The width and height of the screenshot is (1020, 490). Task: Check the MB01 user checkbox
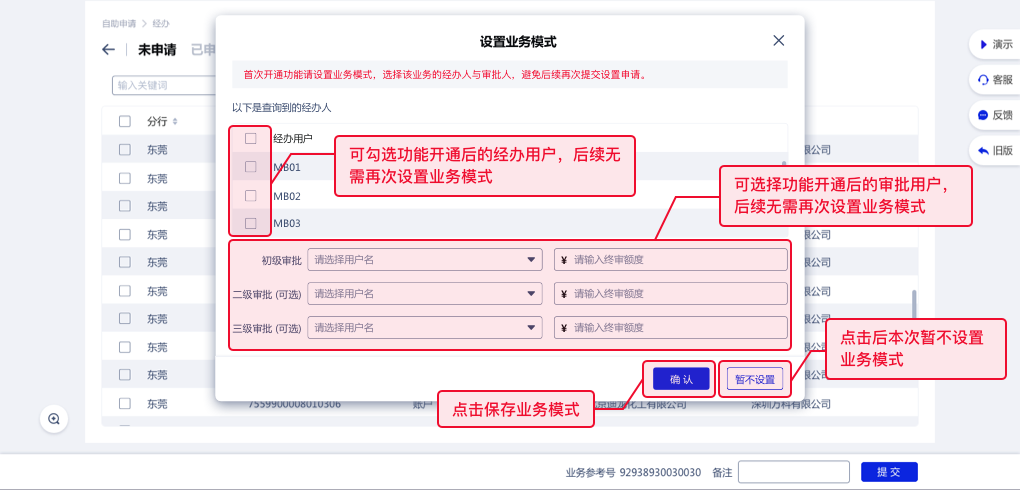251,167
